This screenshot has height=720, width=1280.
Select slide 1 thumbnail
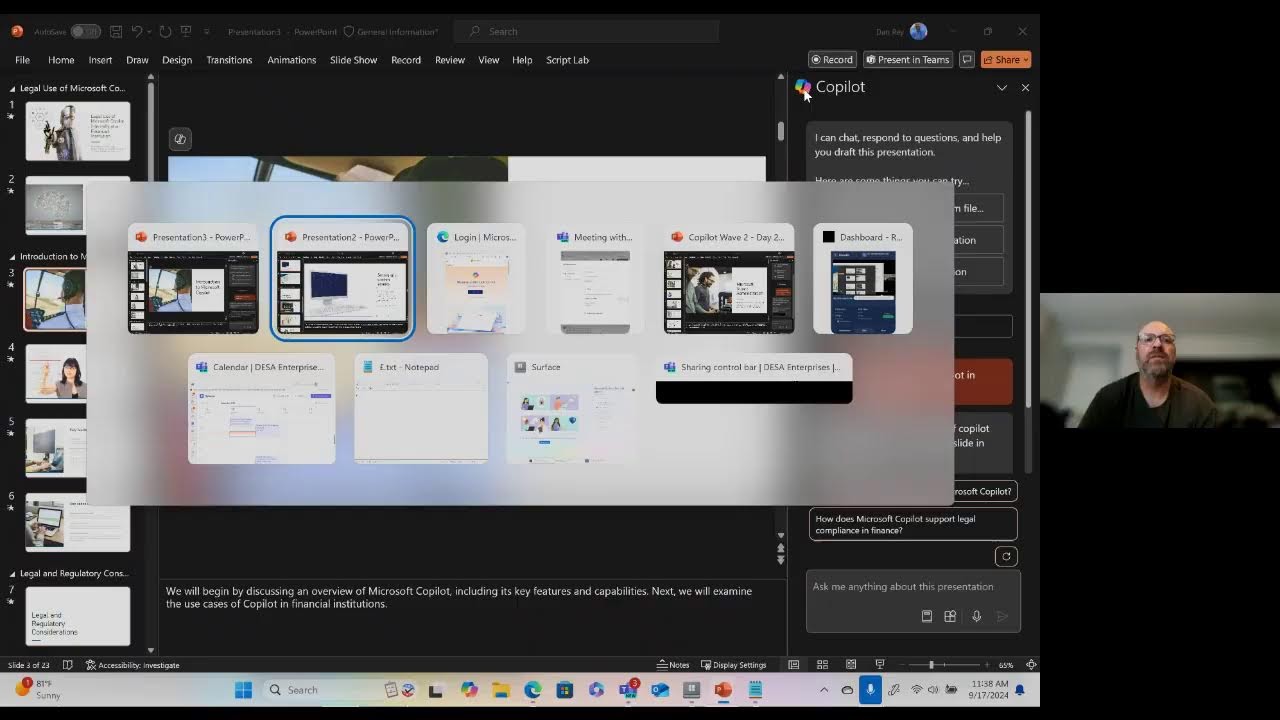(78, 131)
